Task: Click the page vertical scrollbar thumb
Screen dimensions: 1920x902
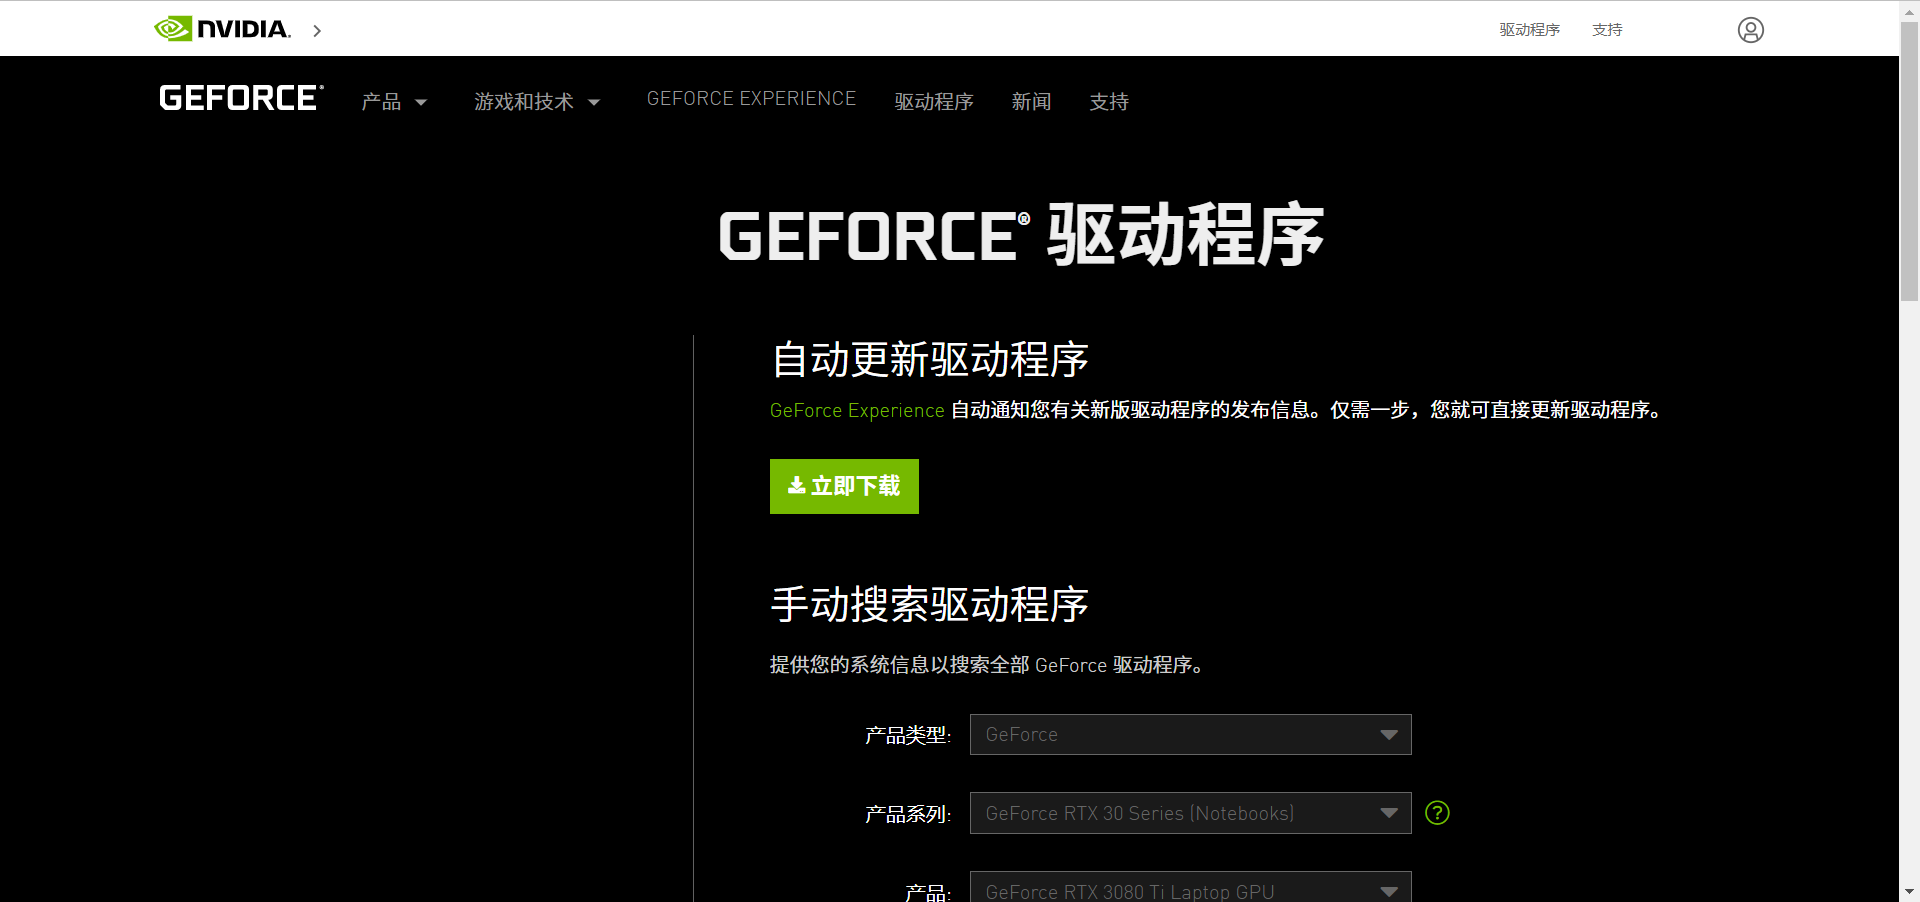Action: (1909, 160)
